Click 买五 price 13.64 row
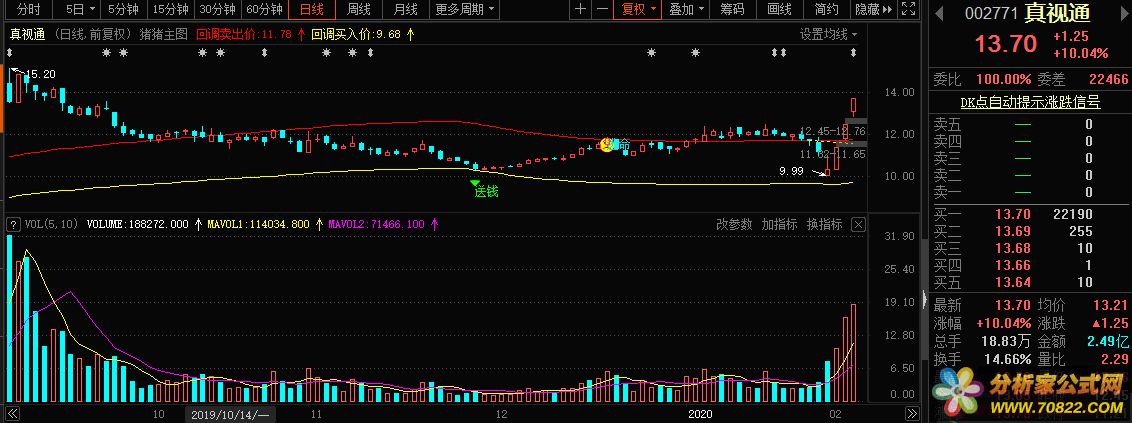Viewport: 1132px width, 423px height. [x=1030, y=282]
